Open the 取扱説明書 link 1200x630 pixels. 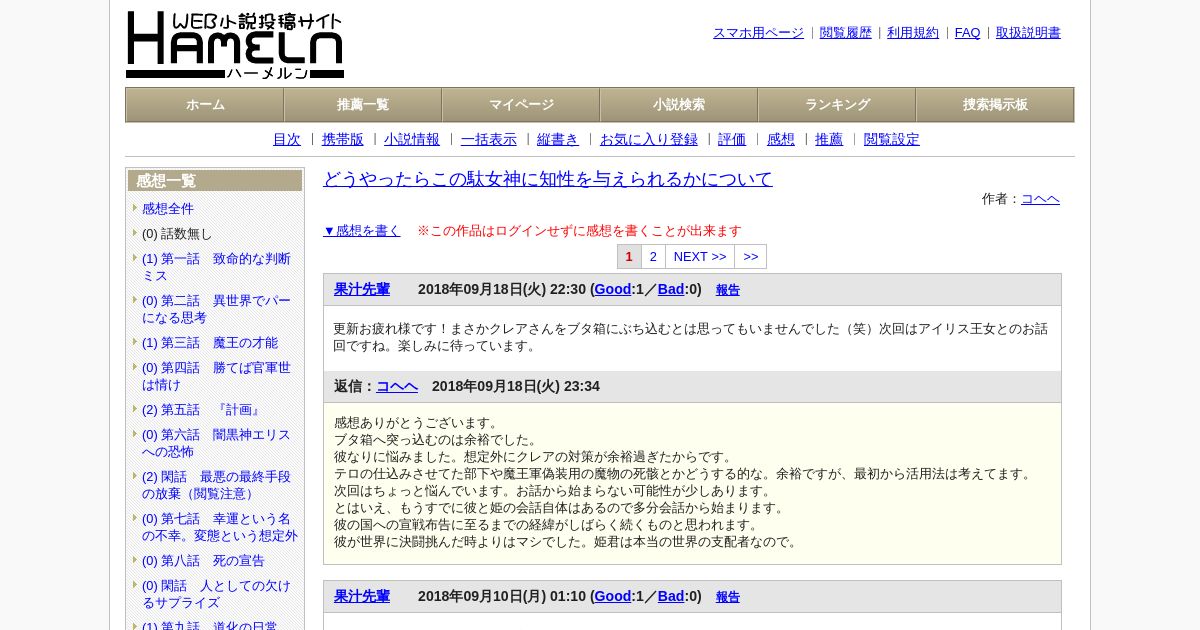(1028, 33)
